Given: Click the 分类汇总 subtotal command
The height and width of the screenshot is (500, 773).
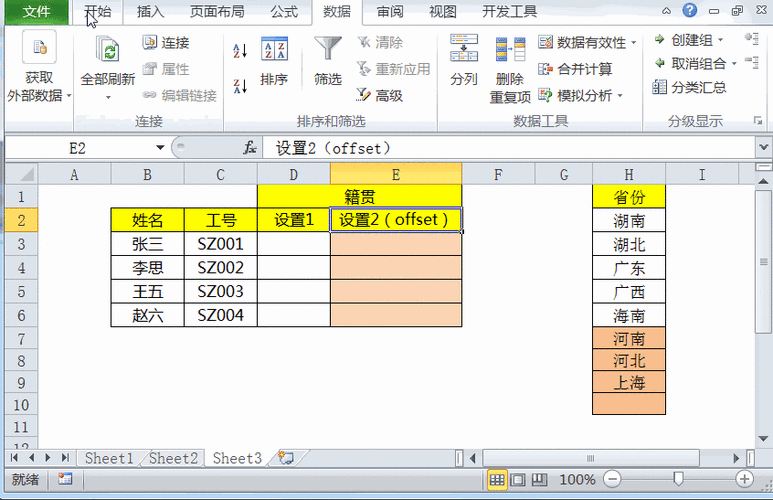Looking at the screenshot, I should [689, 87].
